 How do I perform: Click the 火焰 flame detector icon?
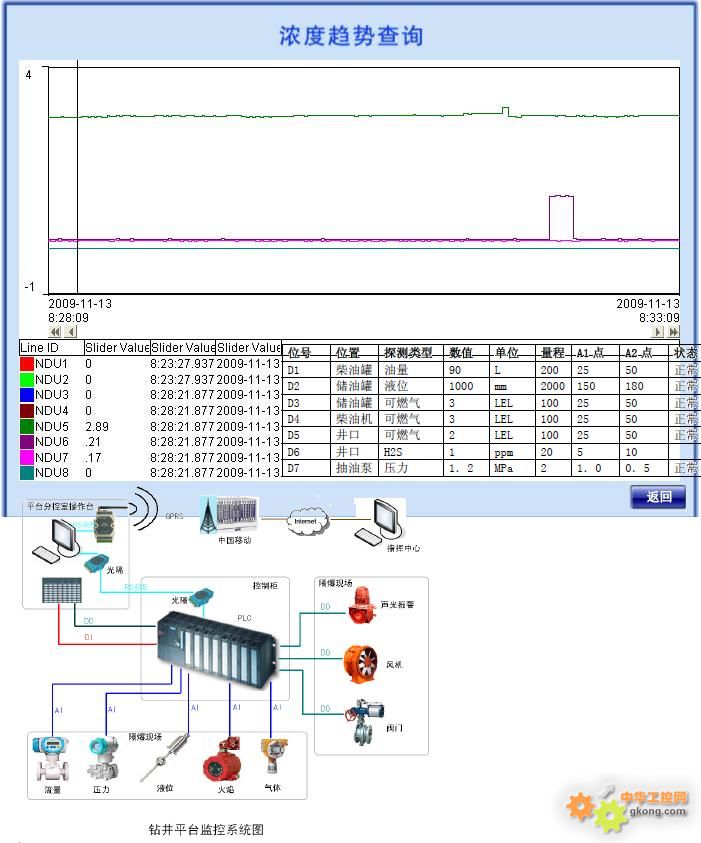coord(223,760)
